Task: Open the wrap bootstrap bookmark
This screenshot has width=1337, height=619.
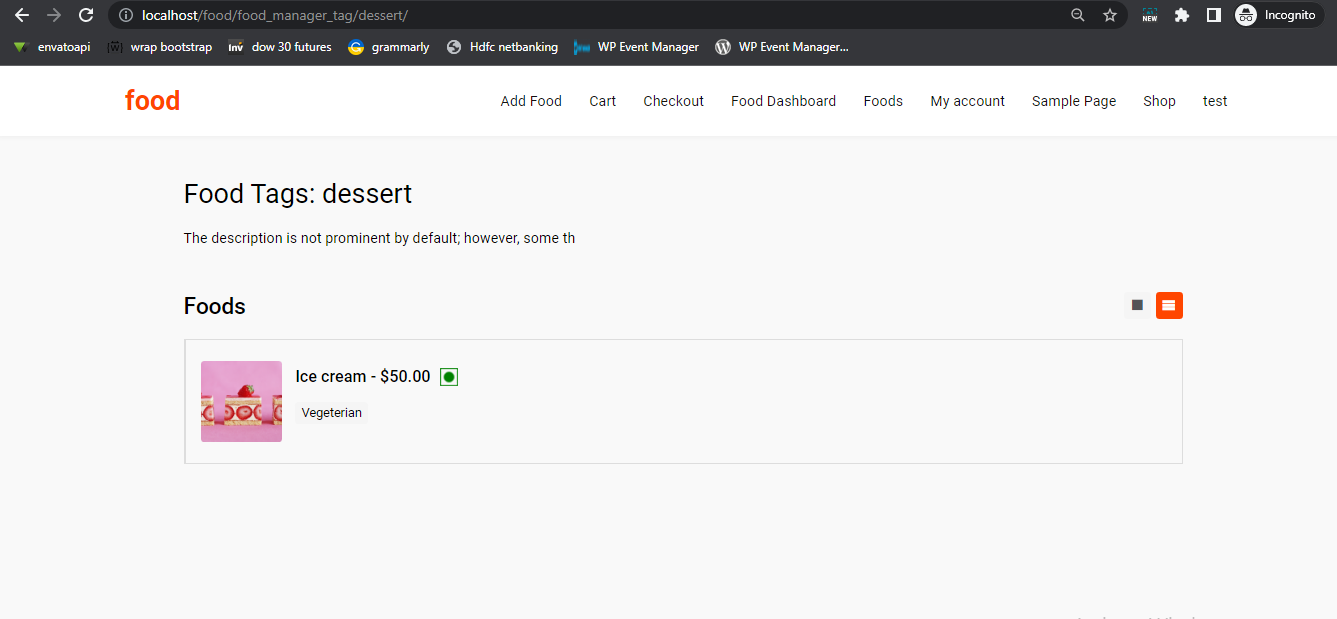Action: pyautogui.click(x=160, y=47)
